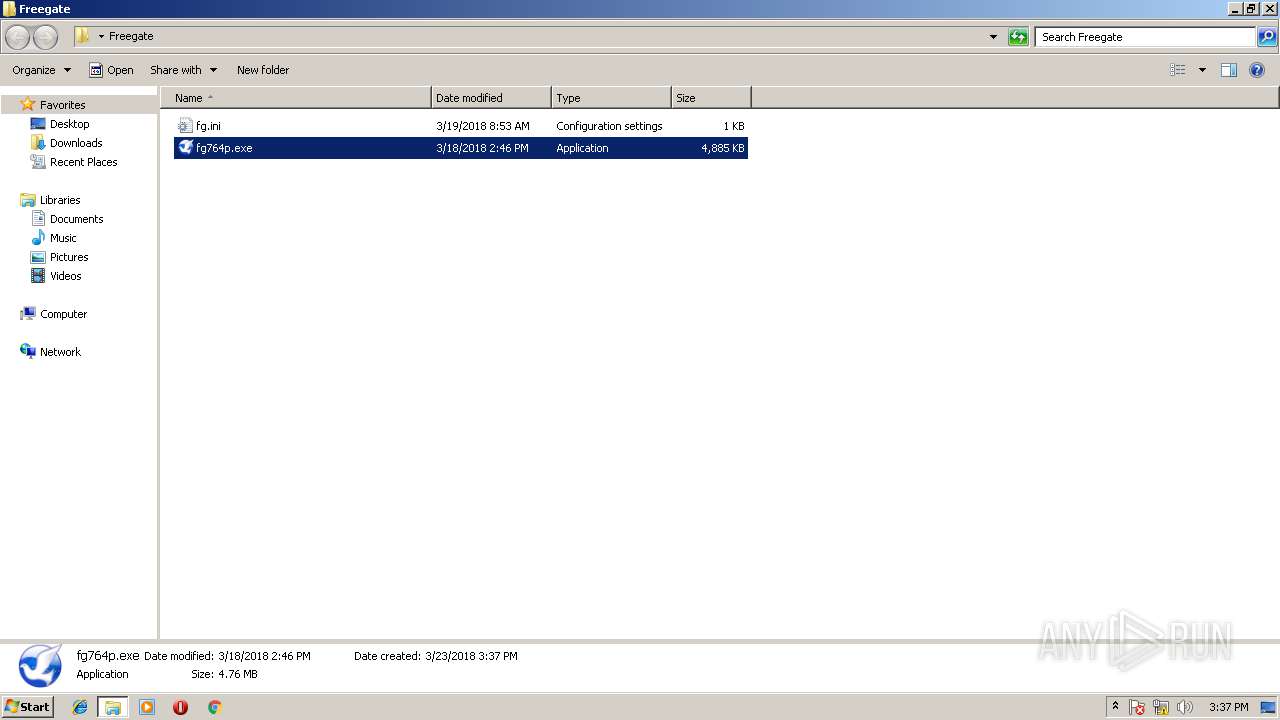Click the Network icon in sidebar
The image size is (1280, 720).
coord(28,352)
